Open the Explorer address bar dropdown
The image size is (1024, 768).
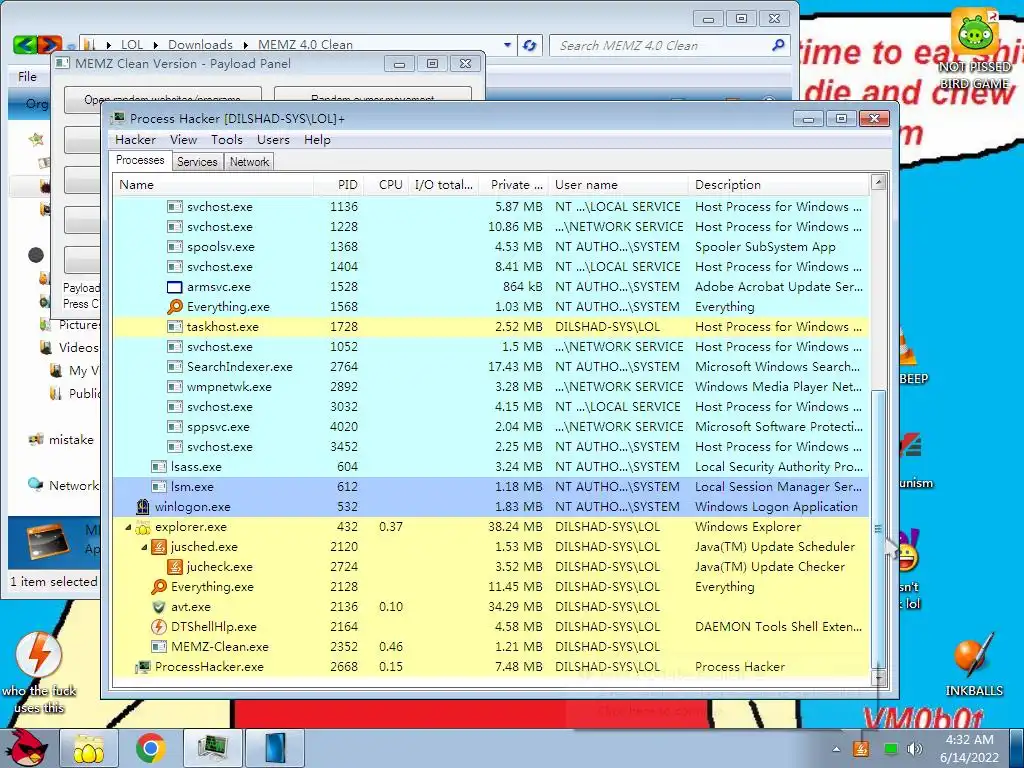(x=507, y=45)
